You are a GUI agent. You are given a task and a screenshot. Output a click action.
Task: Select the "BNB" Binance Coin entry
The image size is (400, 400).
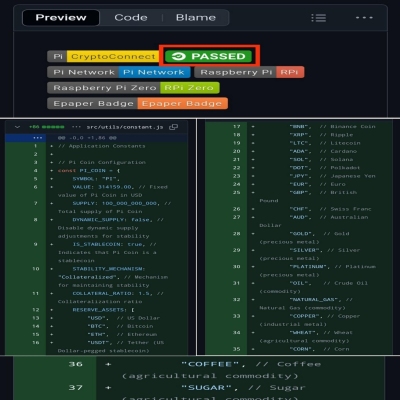[x=332, y=127]
